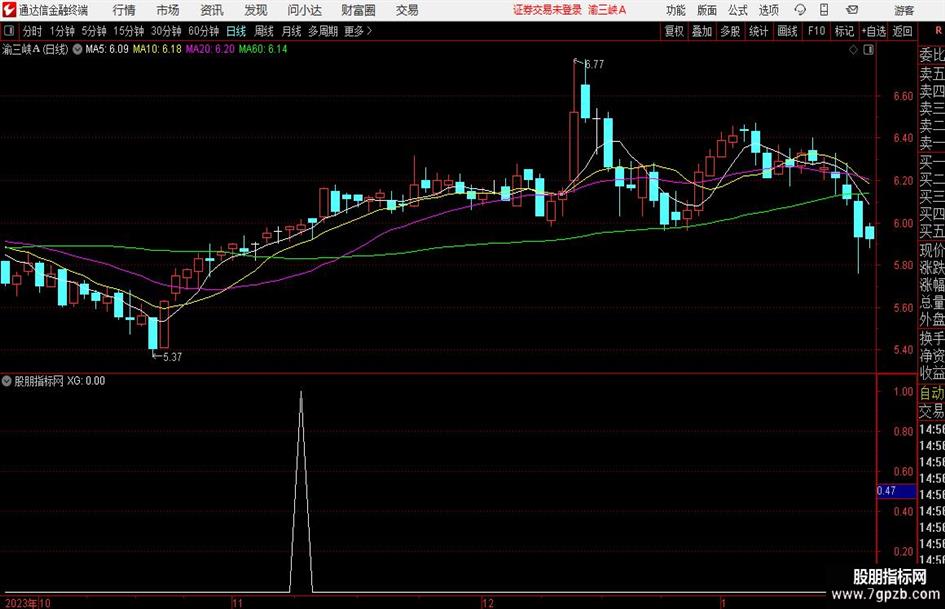Click the XG: 0.00 indicator value

[x=86, y=381]
